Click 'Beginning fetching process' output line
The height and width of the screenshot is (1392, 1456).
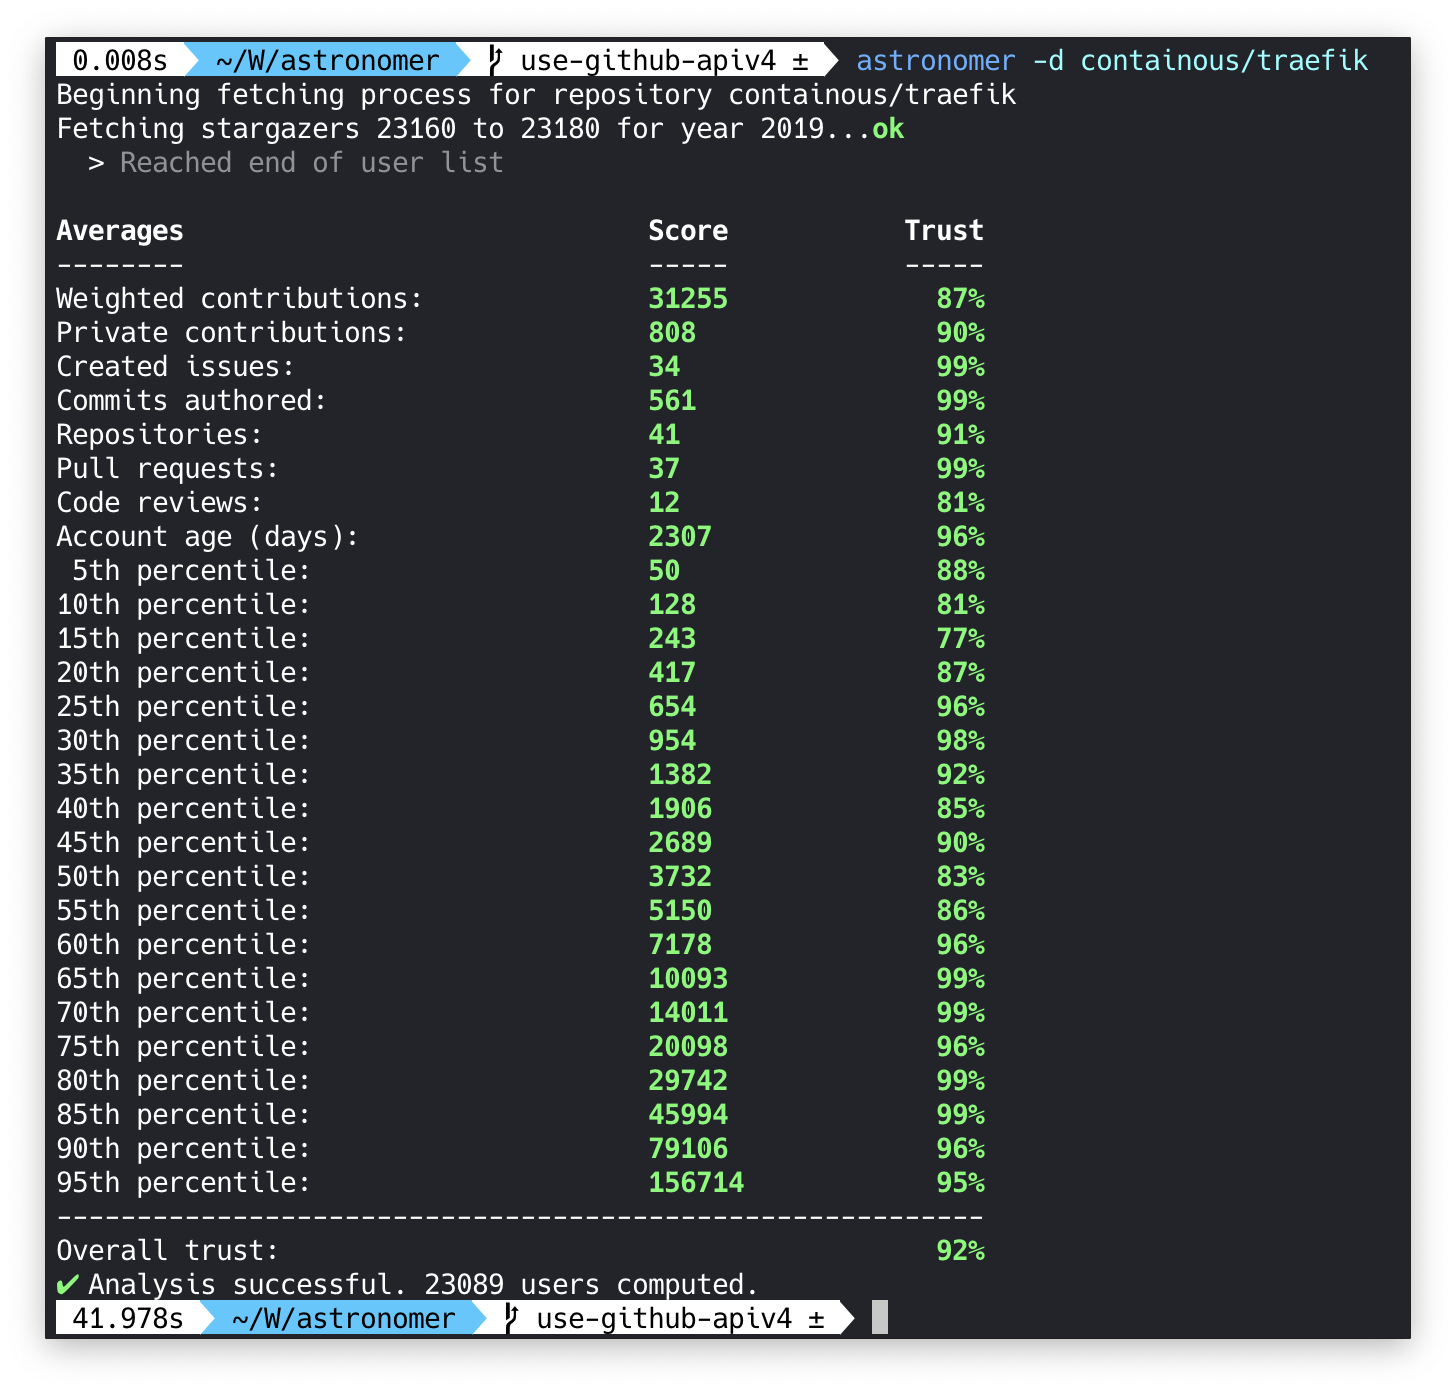click(536, 95)
